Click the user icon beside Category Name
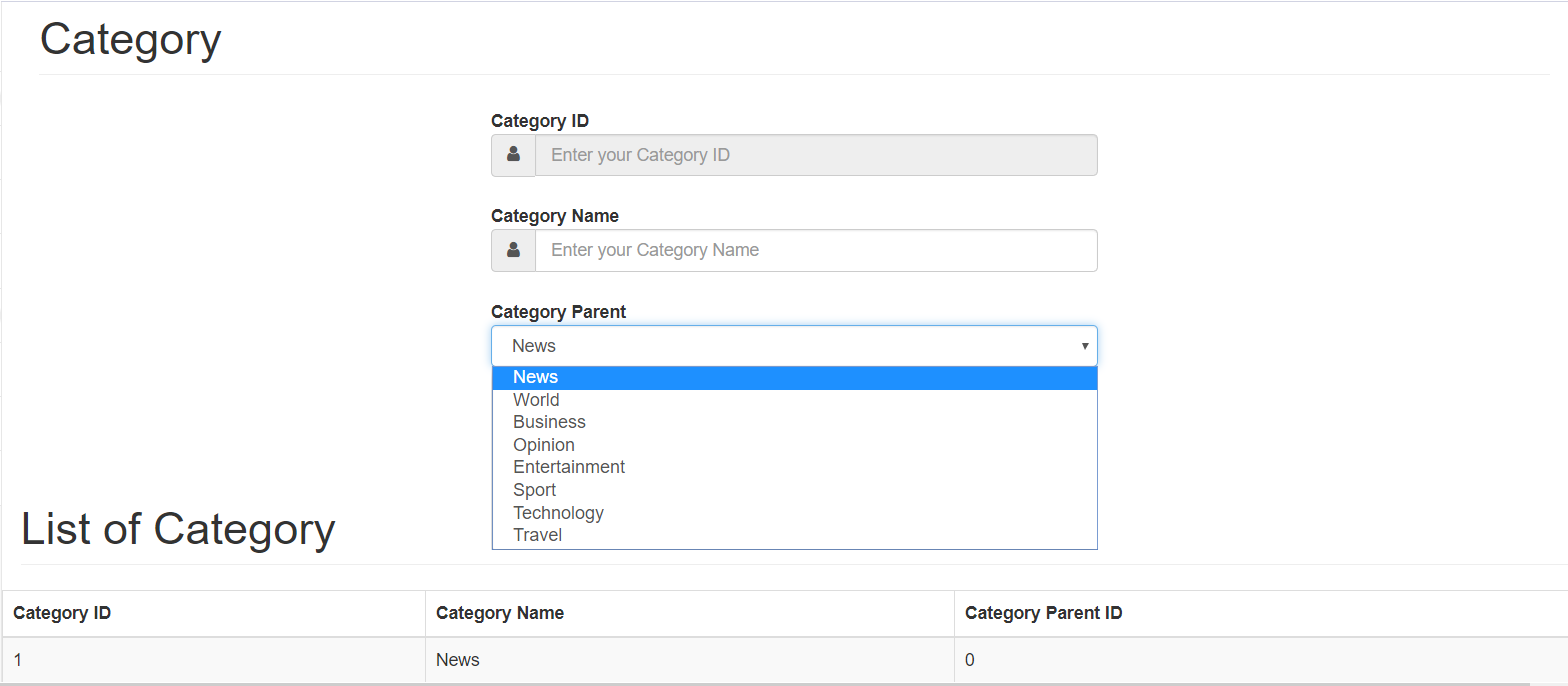The width and height of the screenshot is (1568, 686). click(514, 250)
